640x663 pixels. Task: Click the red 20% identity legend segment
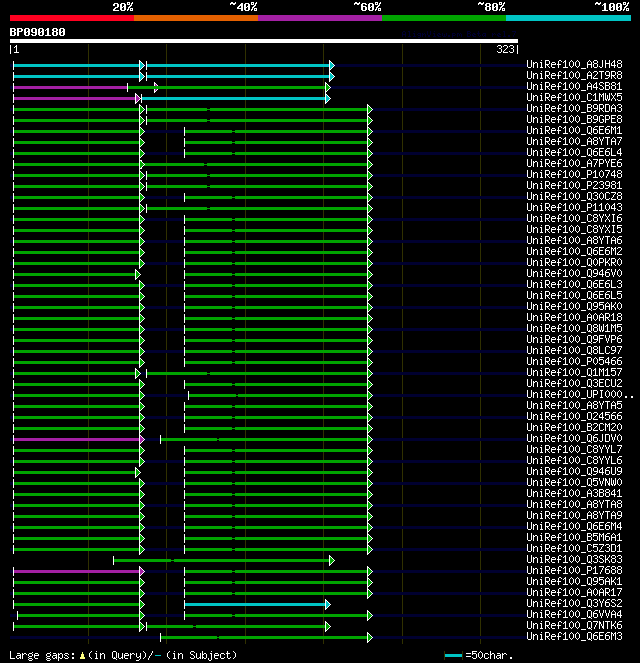point(72,18)
